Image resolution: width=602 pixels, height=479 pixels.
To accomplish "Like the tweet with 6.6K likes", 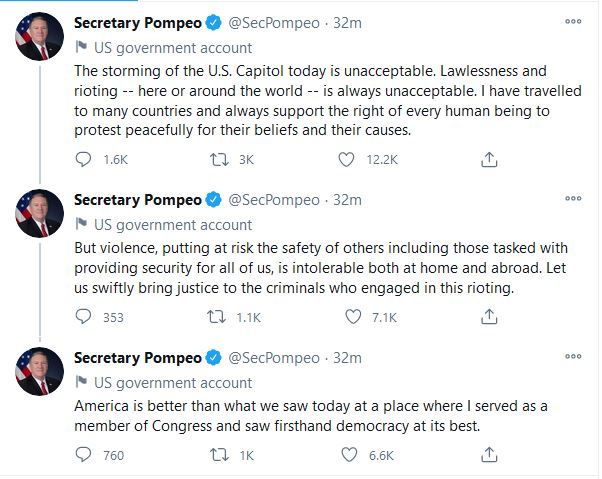I will [349, 455].
